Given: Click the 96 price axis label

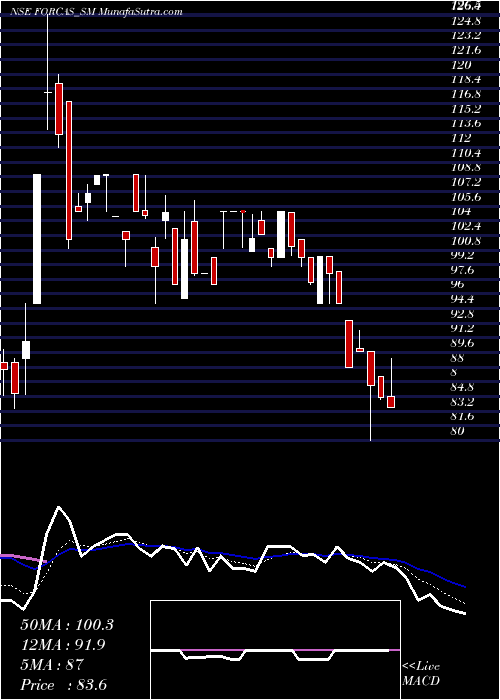Looking at the screenshot, I should 458,285.
